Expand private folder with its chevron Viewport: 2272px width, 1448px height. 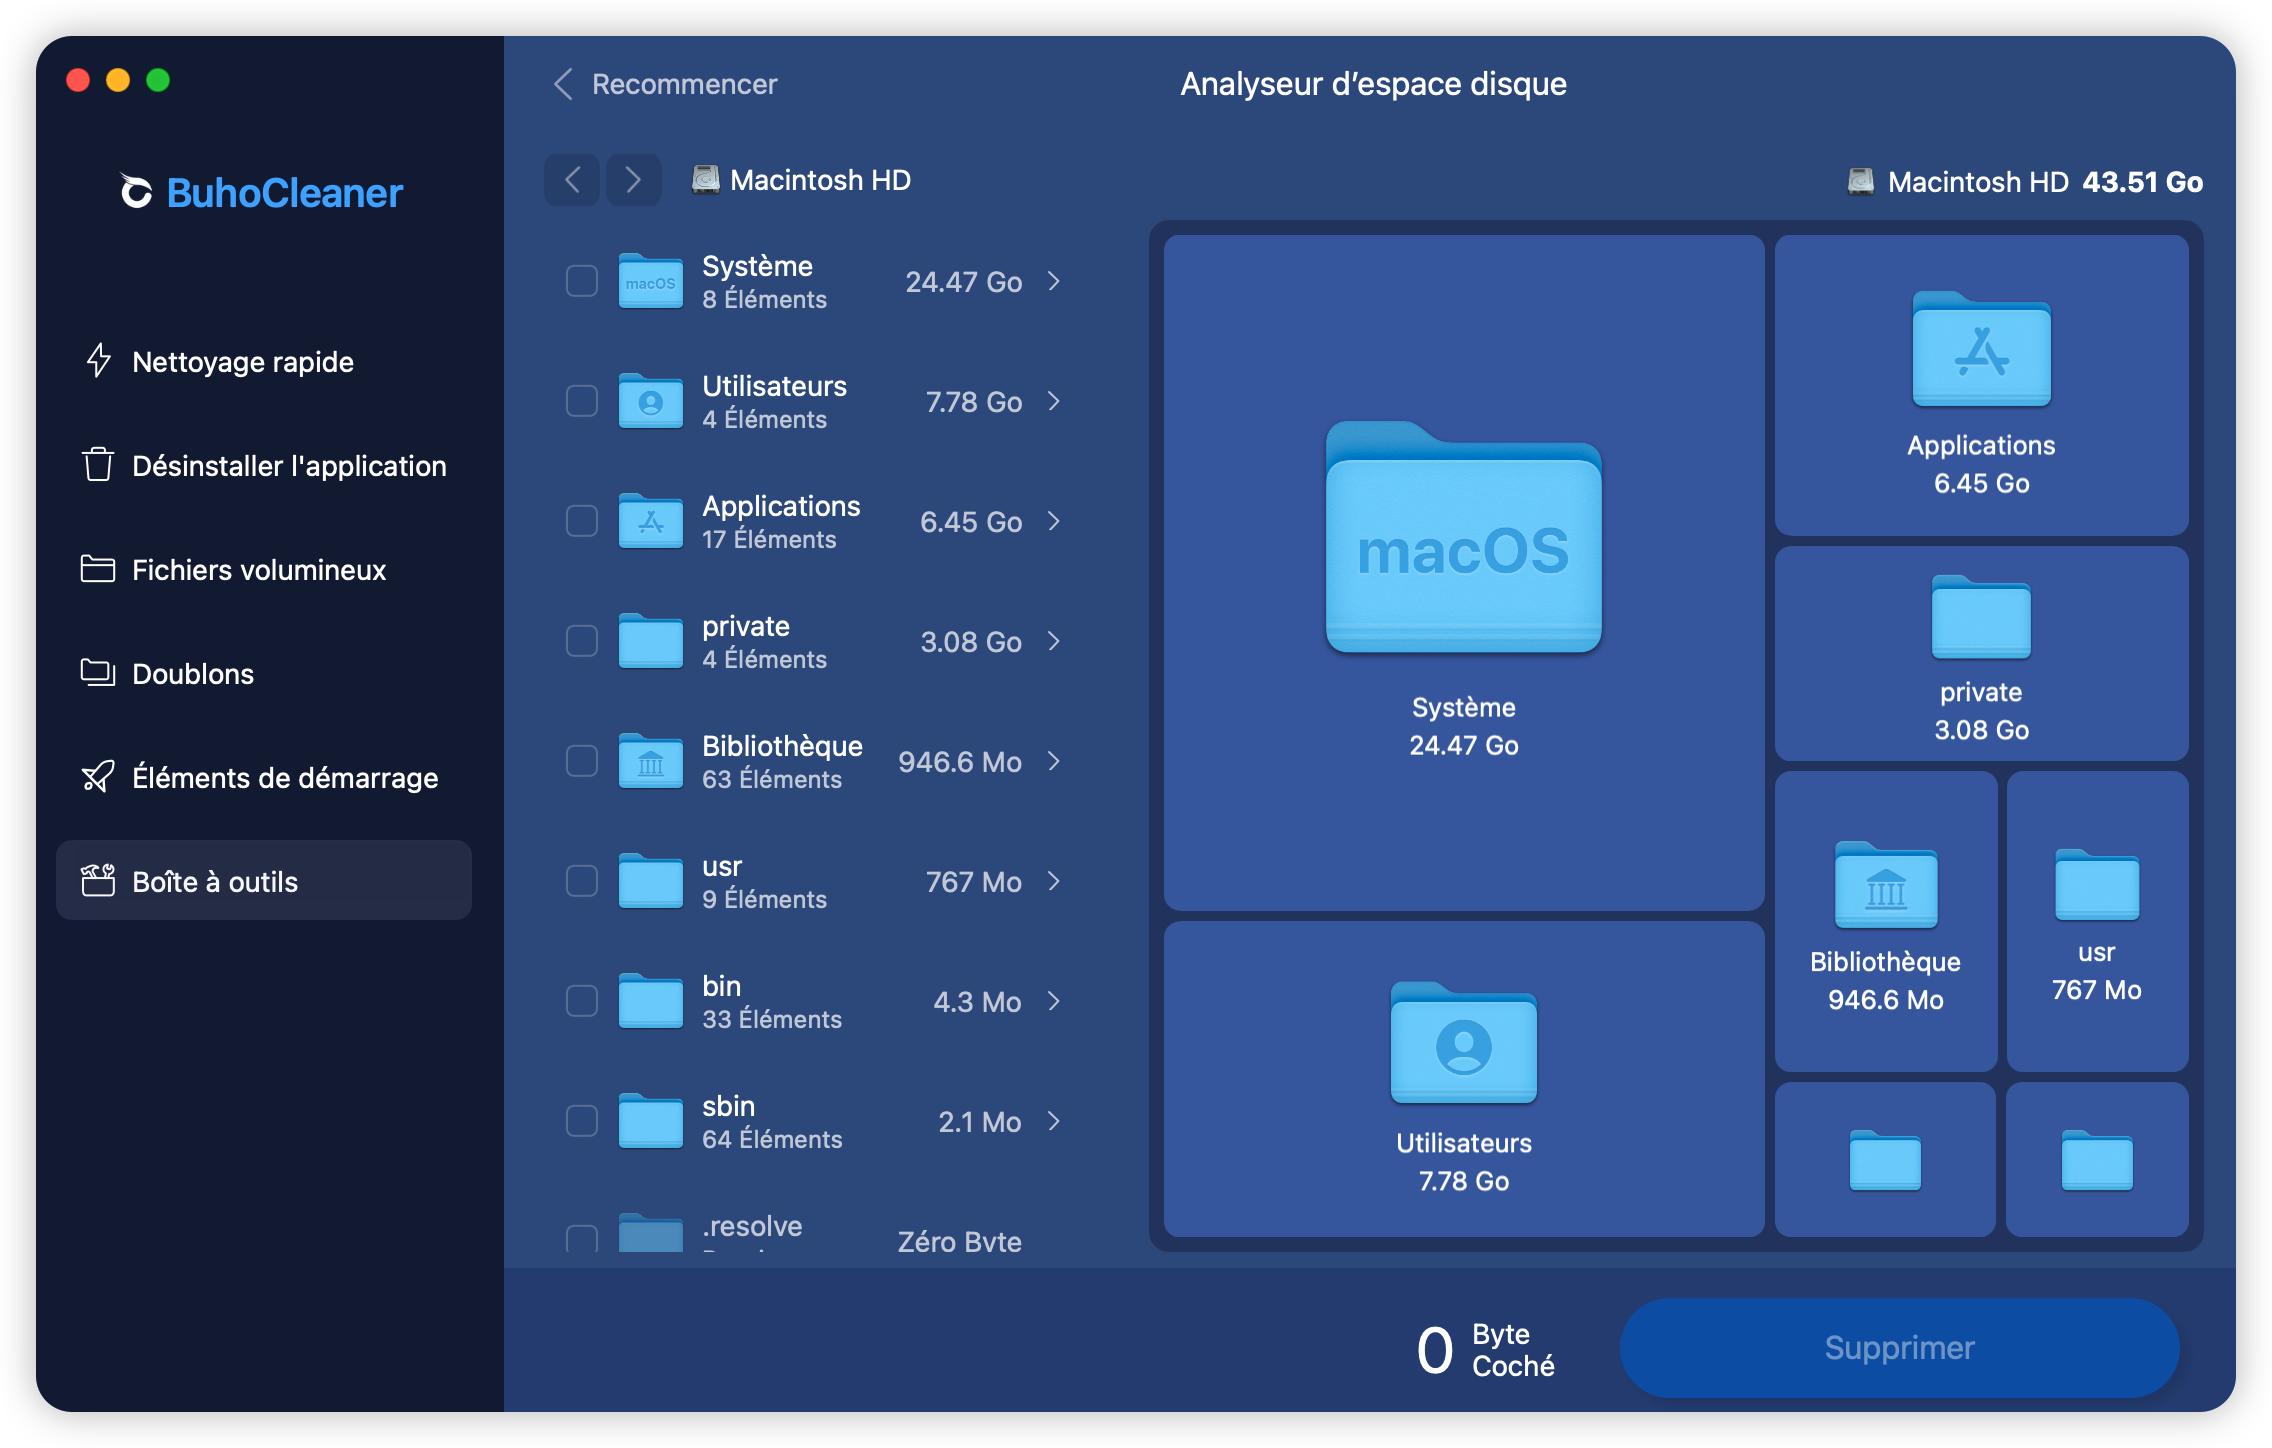1054,641
